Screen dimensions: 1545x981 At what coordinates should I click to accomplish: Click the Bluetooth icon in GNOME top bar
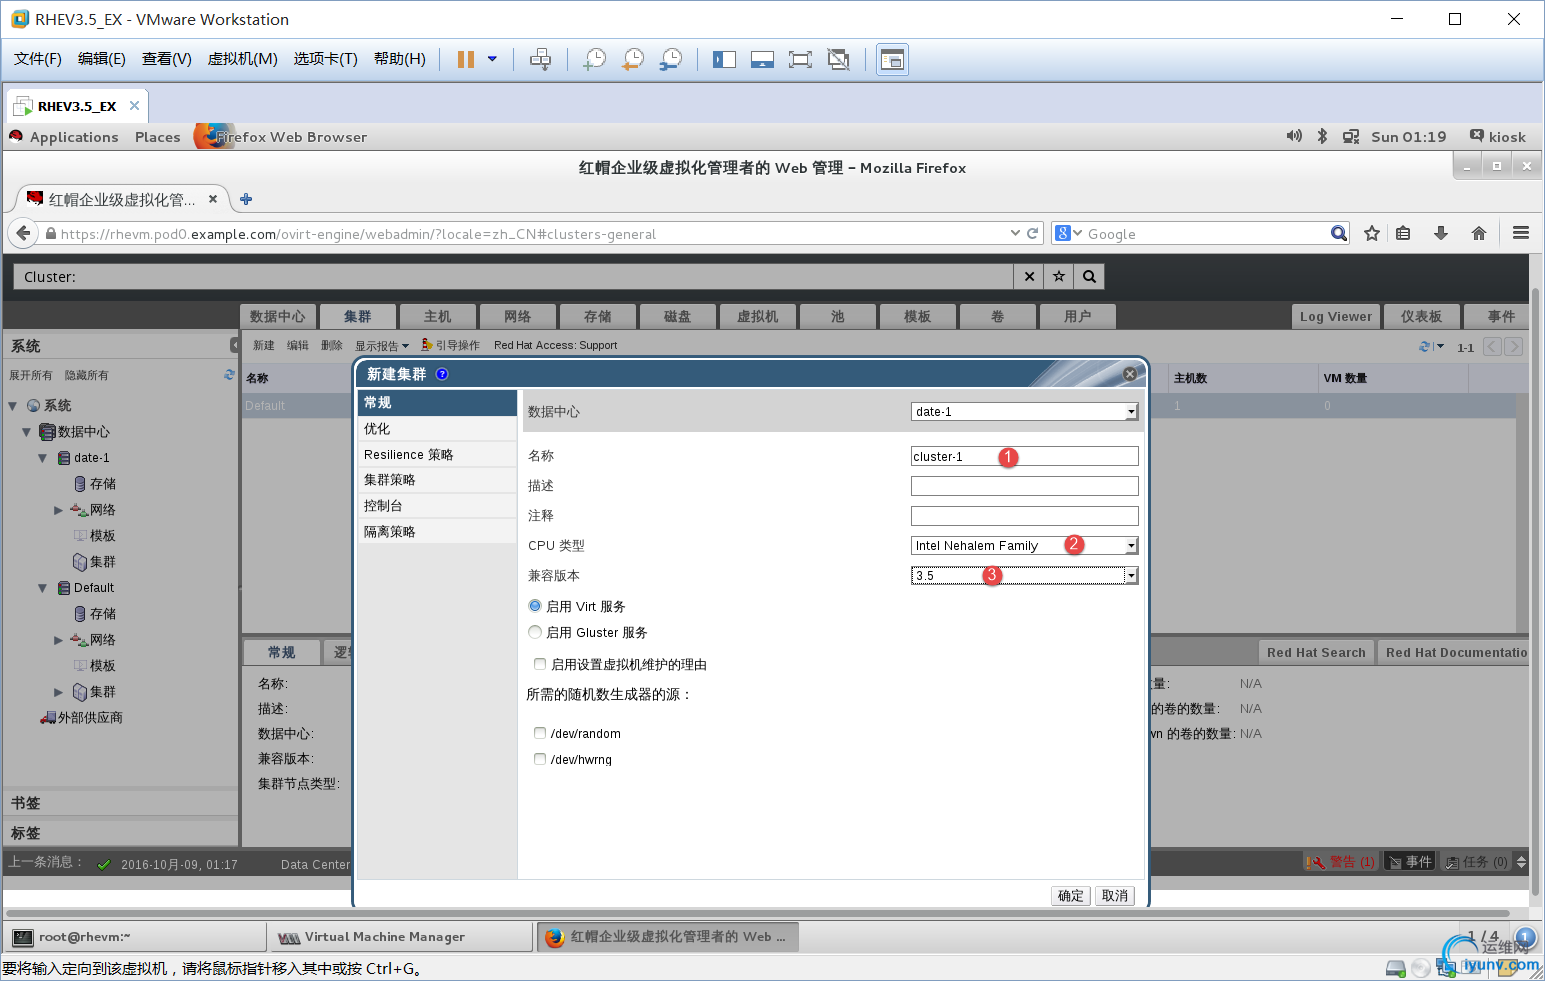[x=1322, y=136]
